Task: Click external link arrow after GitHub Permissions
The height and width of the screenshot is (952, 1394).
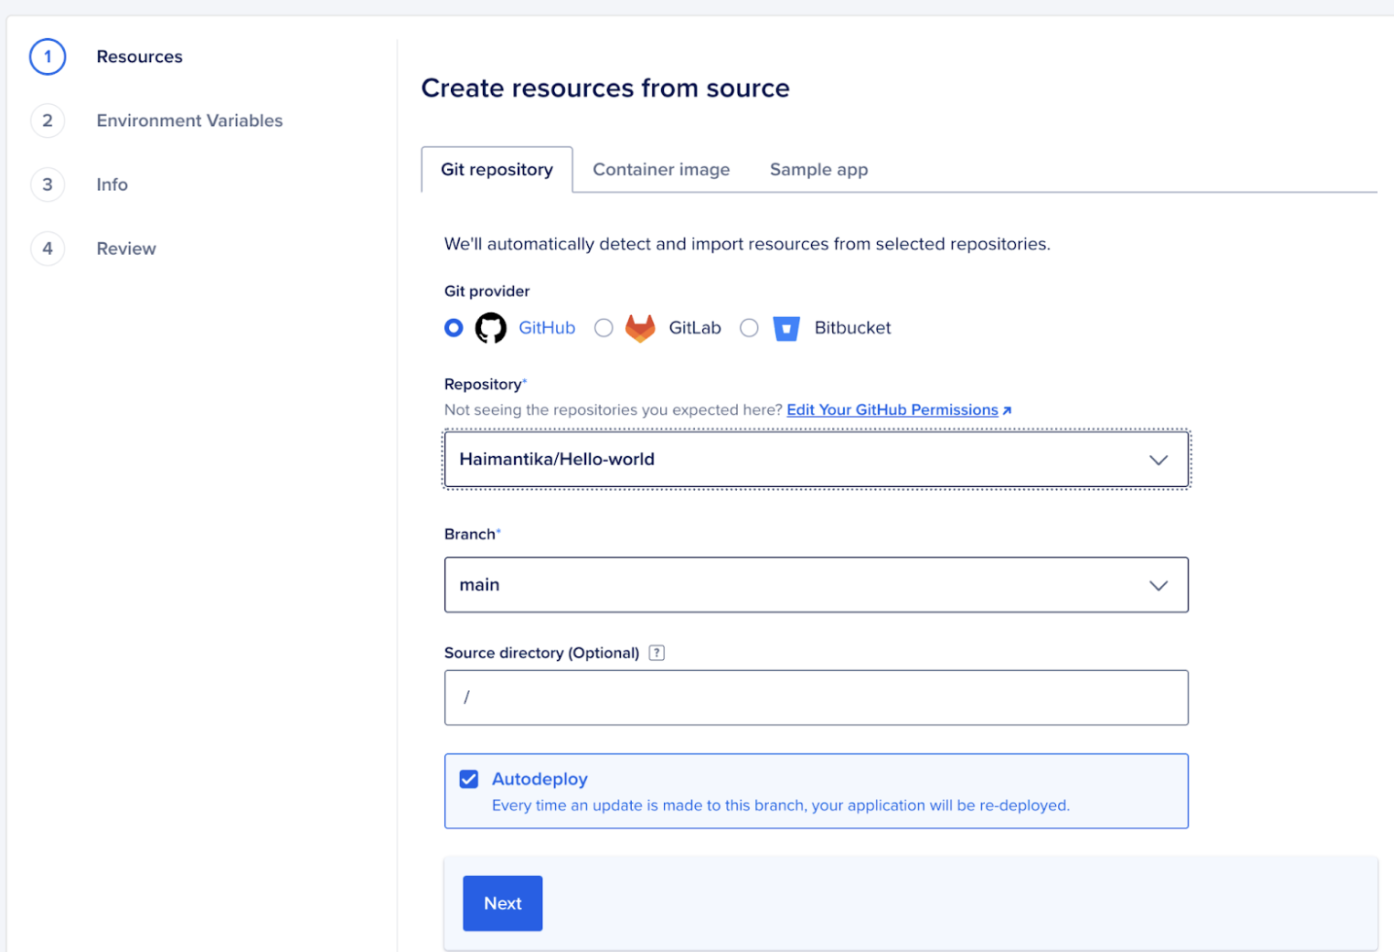Action: [1007, 411]
